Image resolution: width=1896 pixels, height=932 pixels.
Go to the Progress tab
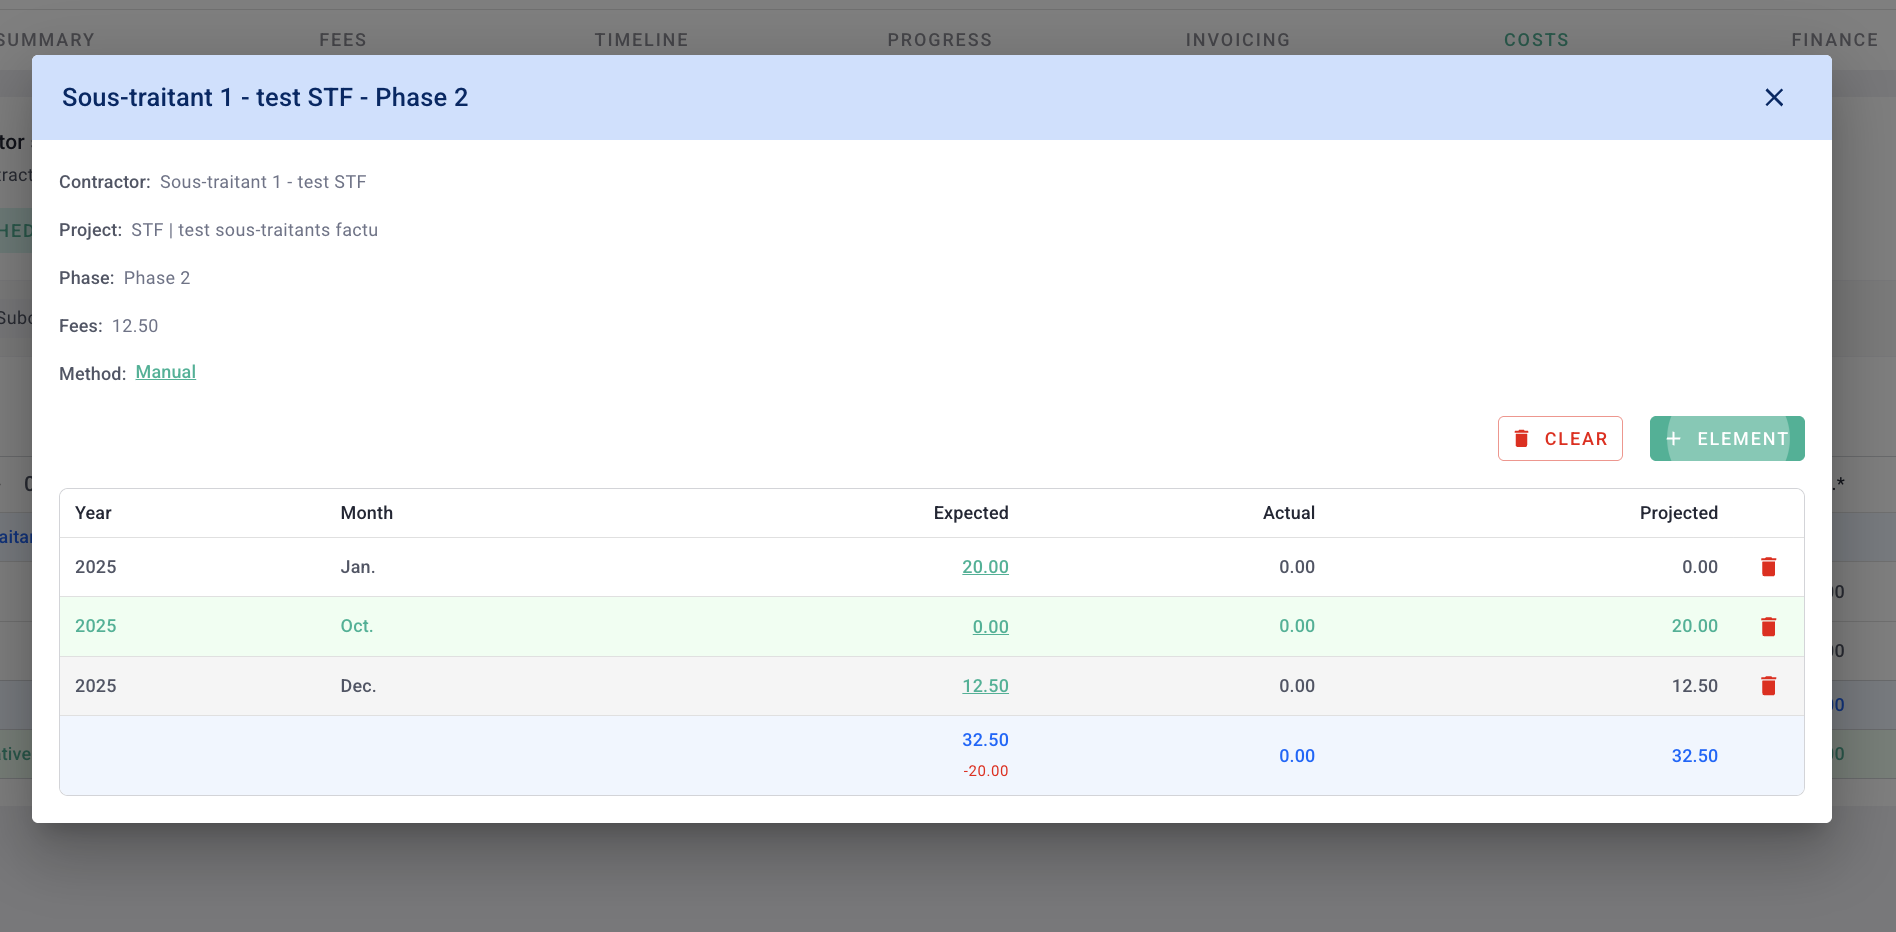point(939,40)
